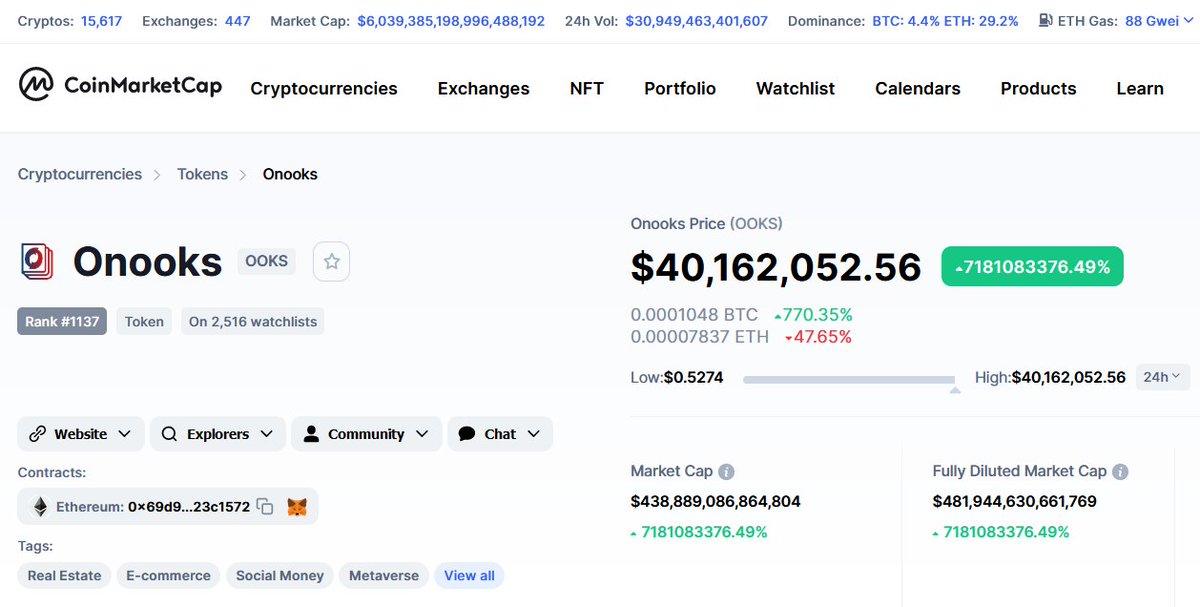Click the Onooks current breadcrumb
The width and height of the screenshot is (1200, 607).
(x=290, y=174)
